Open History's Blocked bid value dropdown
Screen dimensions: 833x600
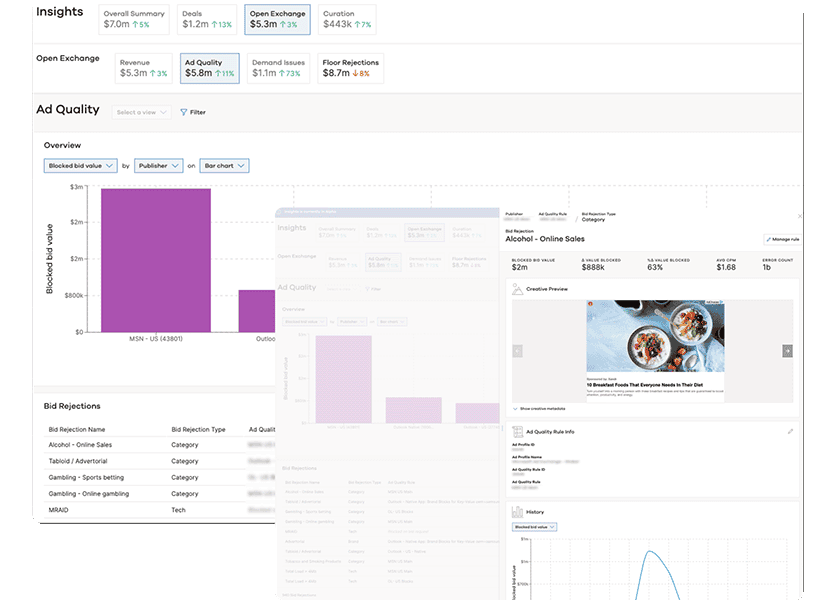535,527
